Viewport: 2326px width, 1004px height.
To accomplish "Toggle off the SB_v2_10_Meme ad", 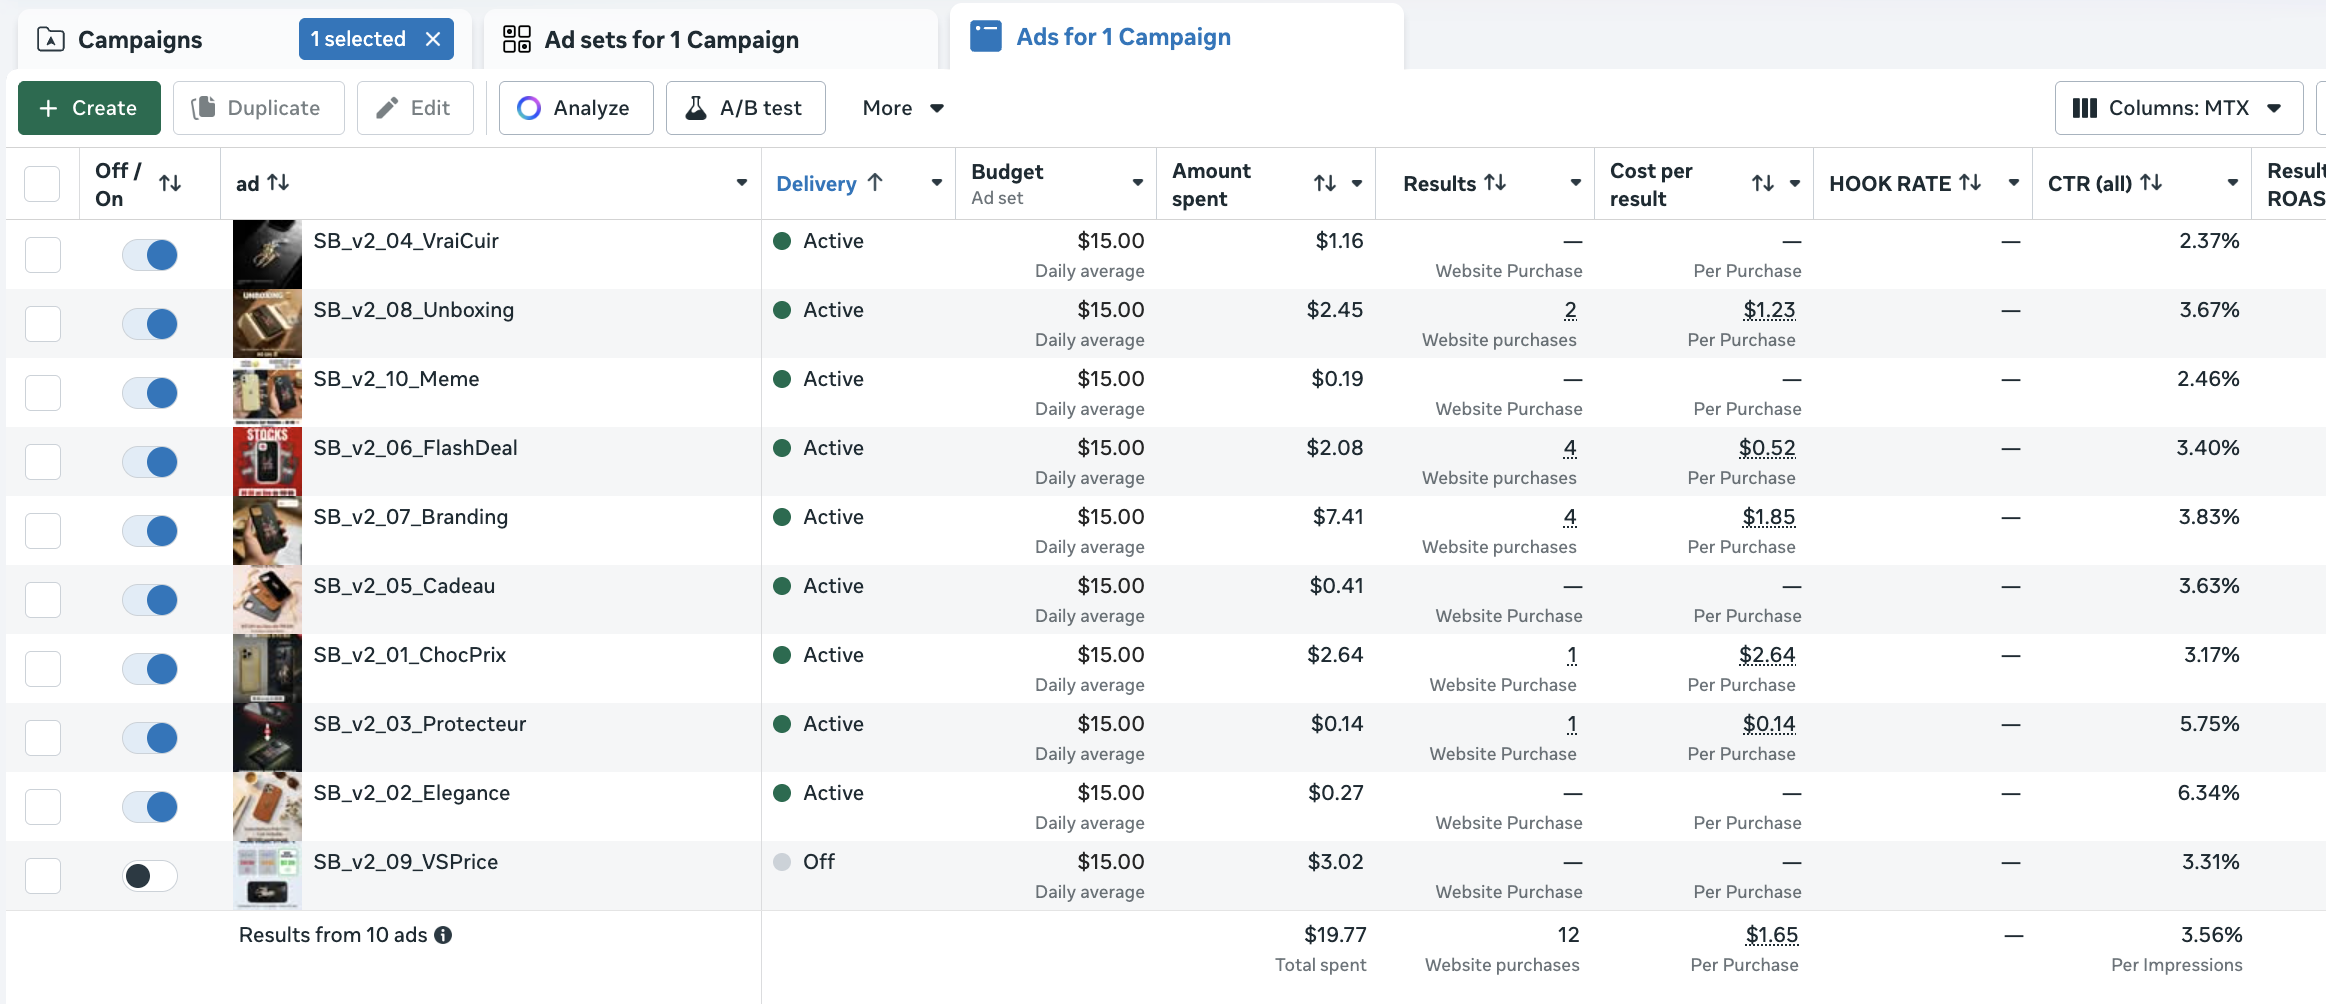I will click(150, 393).
